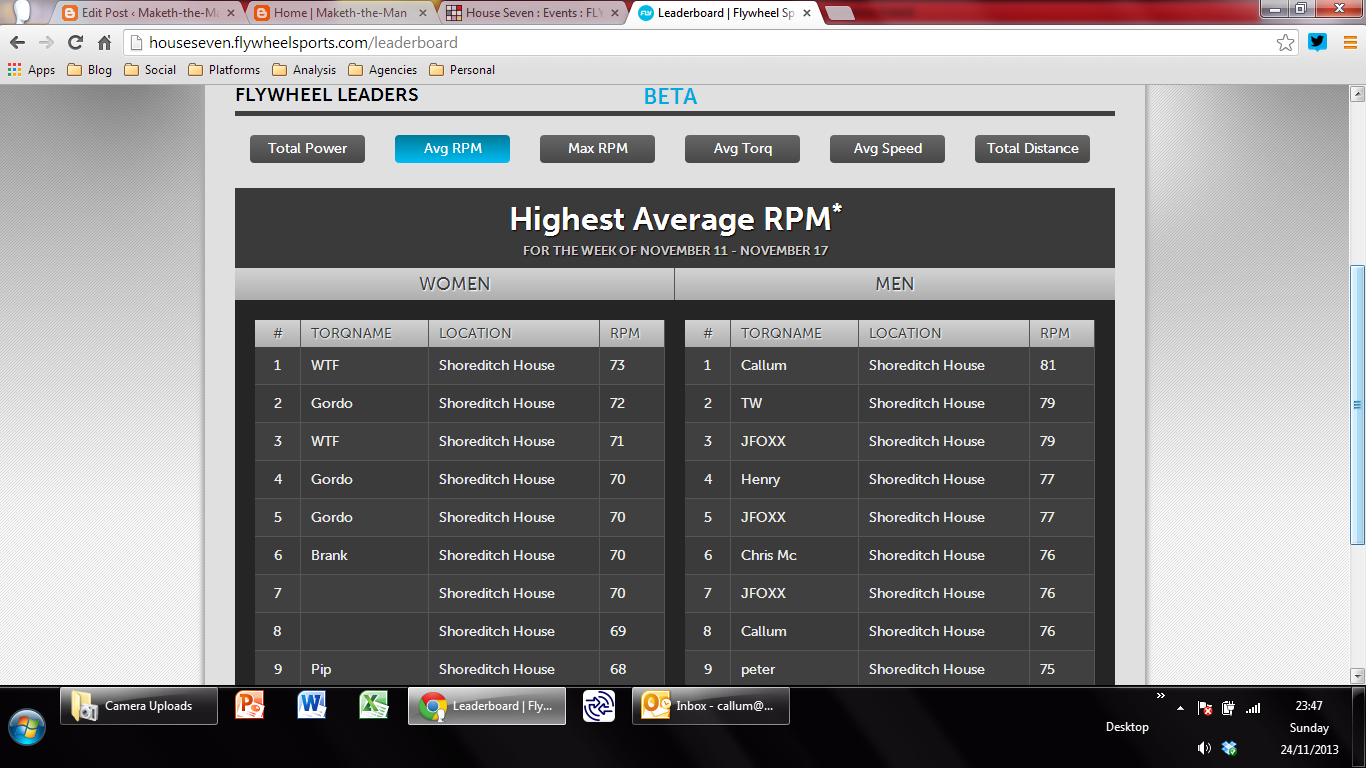This screenshot has width=1366, height=768.
Task: Select the MEN section header
Action: [x=895, y=284]
